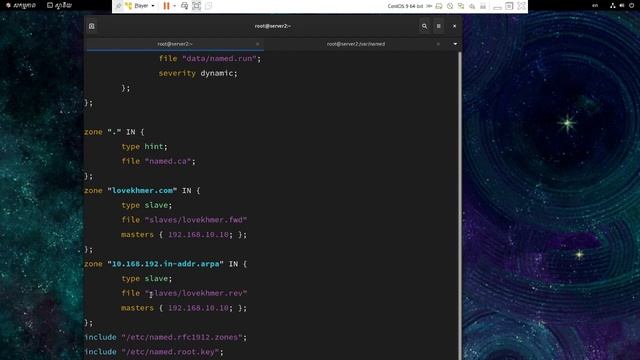640x360 pixels.
Task: Close the terminal window
Action: [454, 26]
